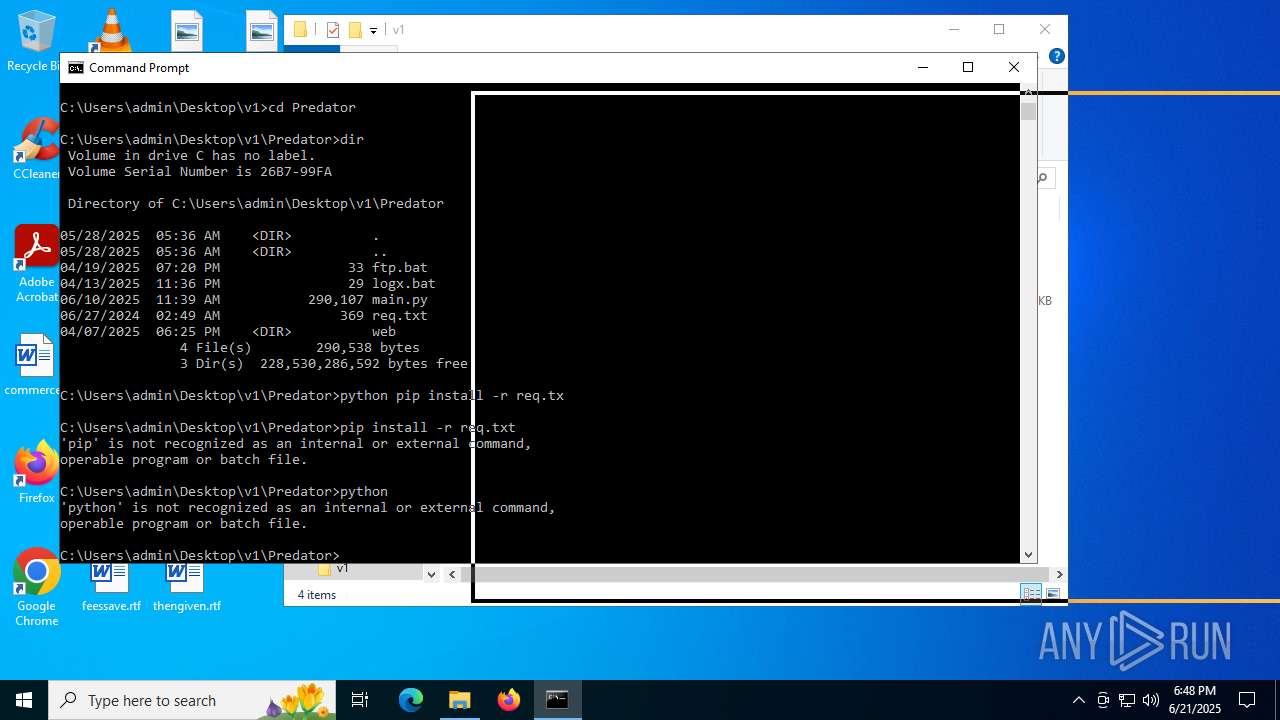Click the 'cd Predator' command line
Viewport: 1280px width, 720px height.
208,108
